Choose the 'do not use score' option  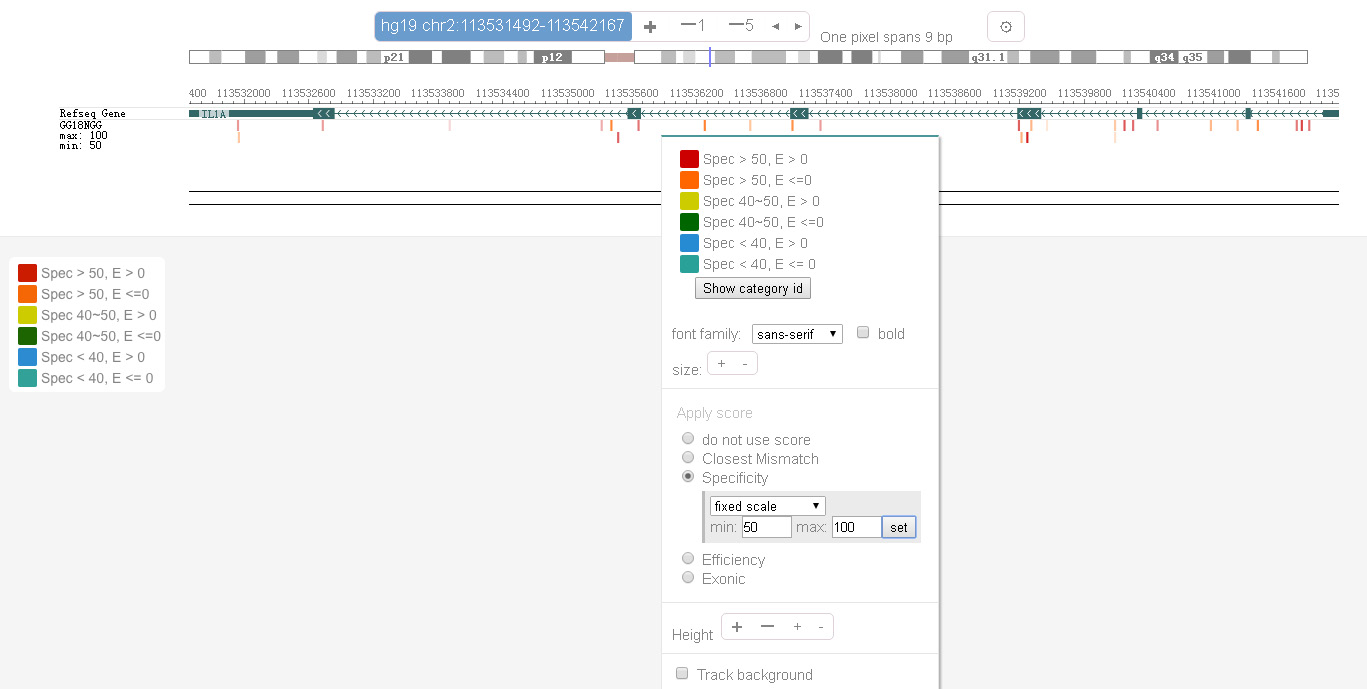[x=688, y=439]
